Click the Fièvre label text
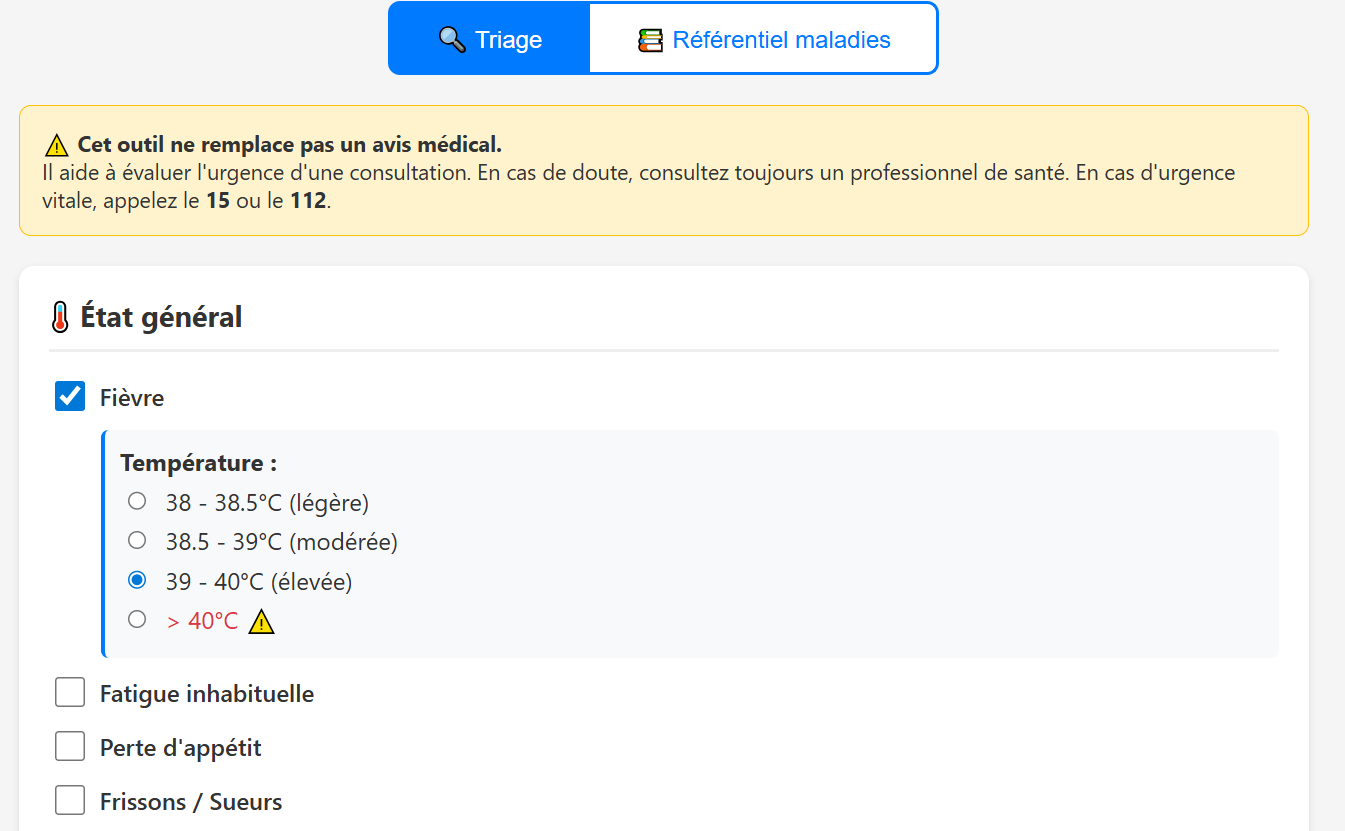1345x831 pixels. tap(131, 397)
